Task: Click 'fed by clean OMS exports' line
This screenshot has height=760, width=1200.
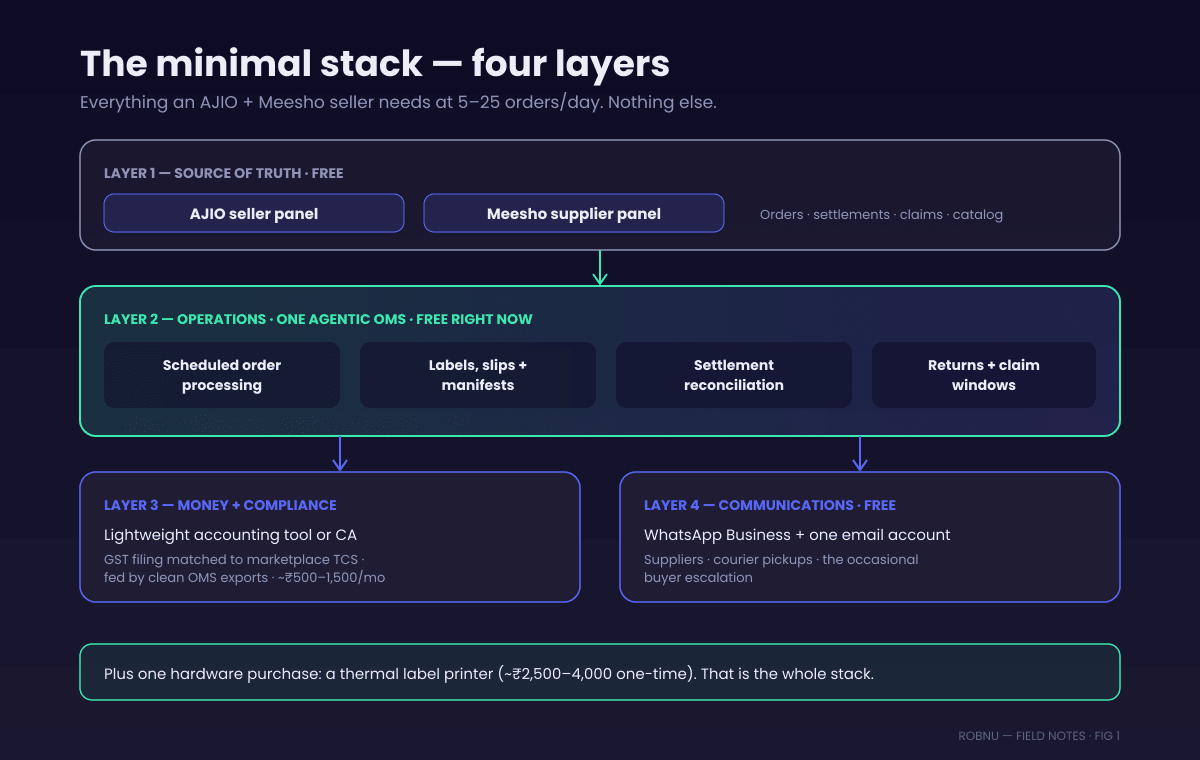Action: pyautogui.click(x=244, y=577)
